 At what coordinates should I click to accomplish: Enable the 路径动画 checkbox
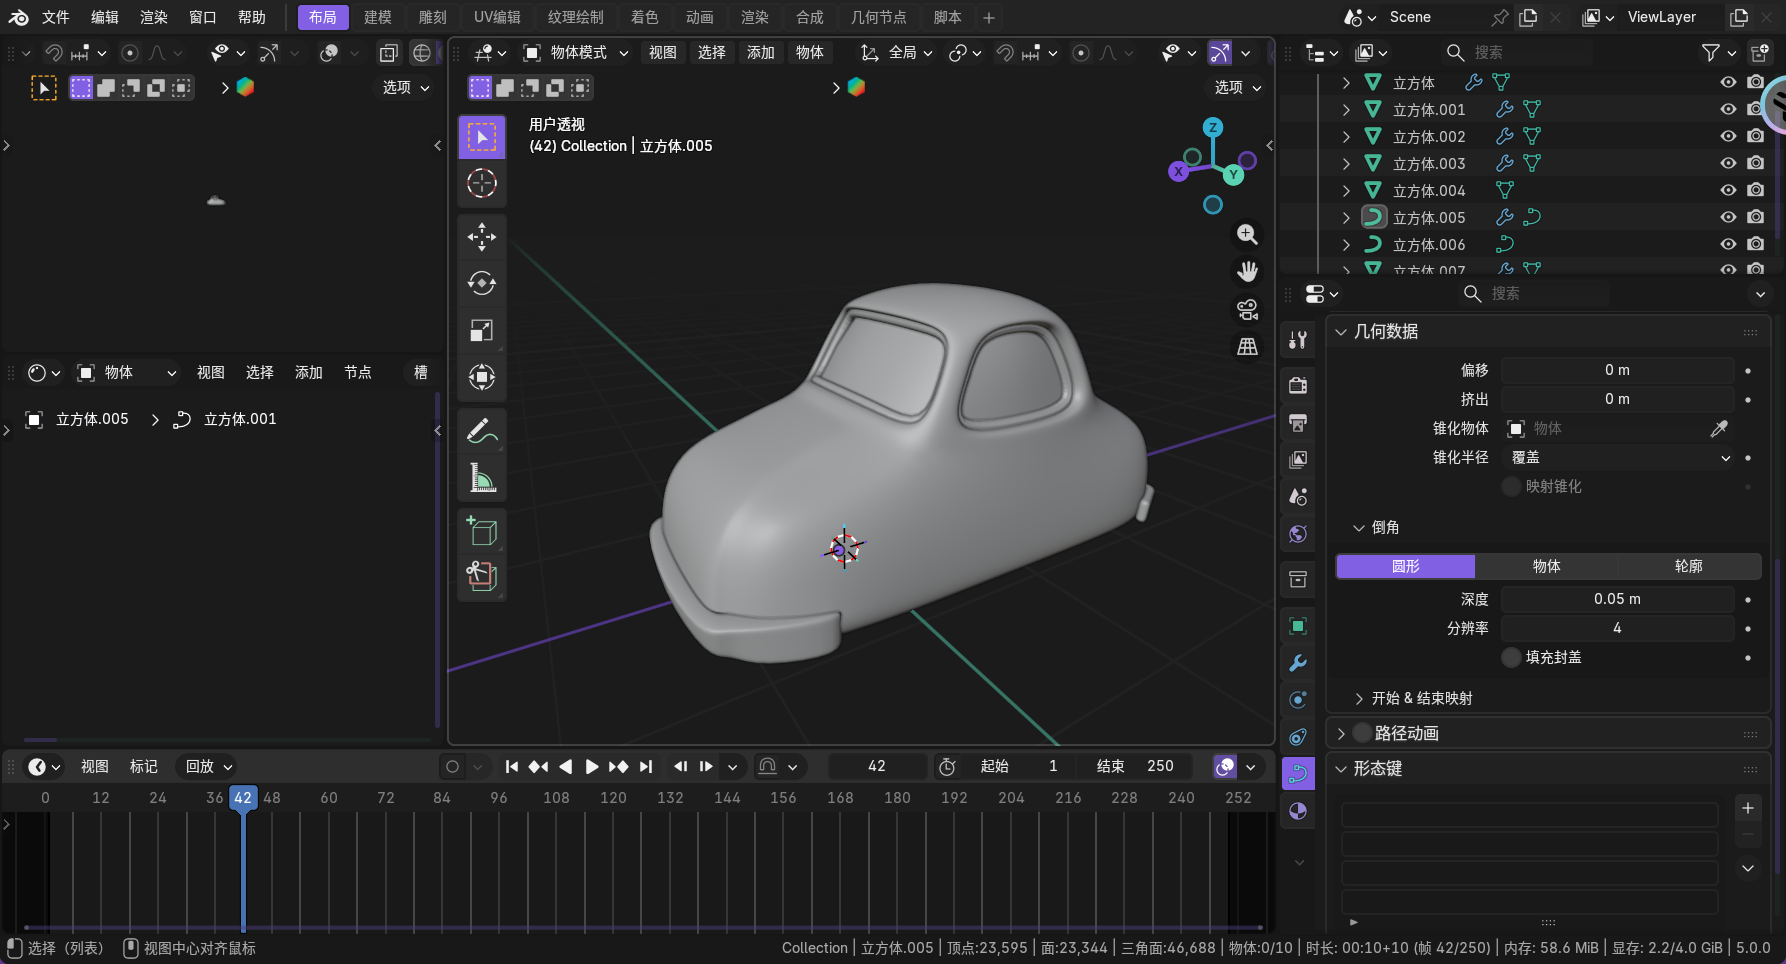coord(1362,733)
